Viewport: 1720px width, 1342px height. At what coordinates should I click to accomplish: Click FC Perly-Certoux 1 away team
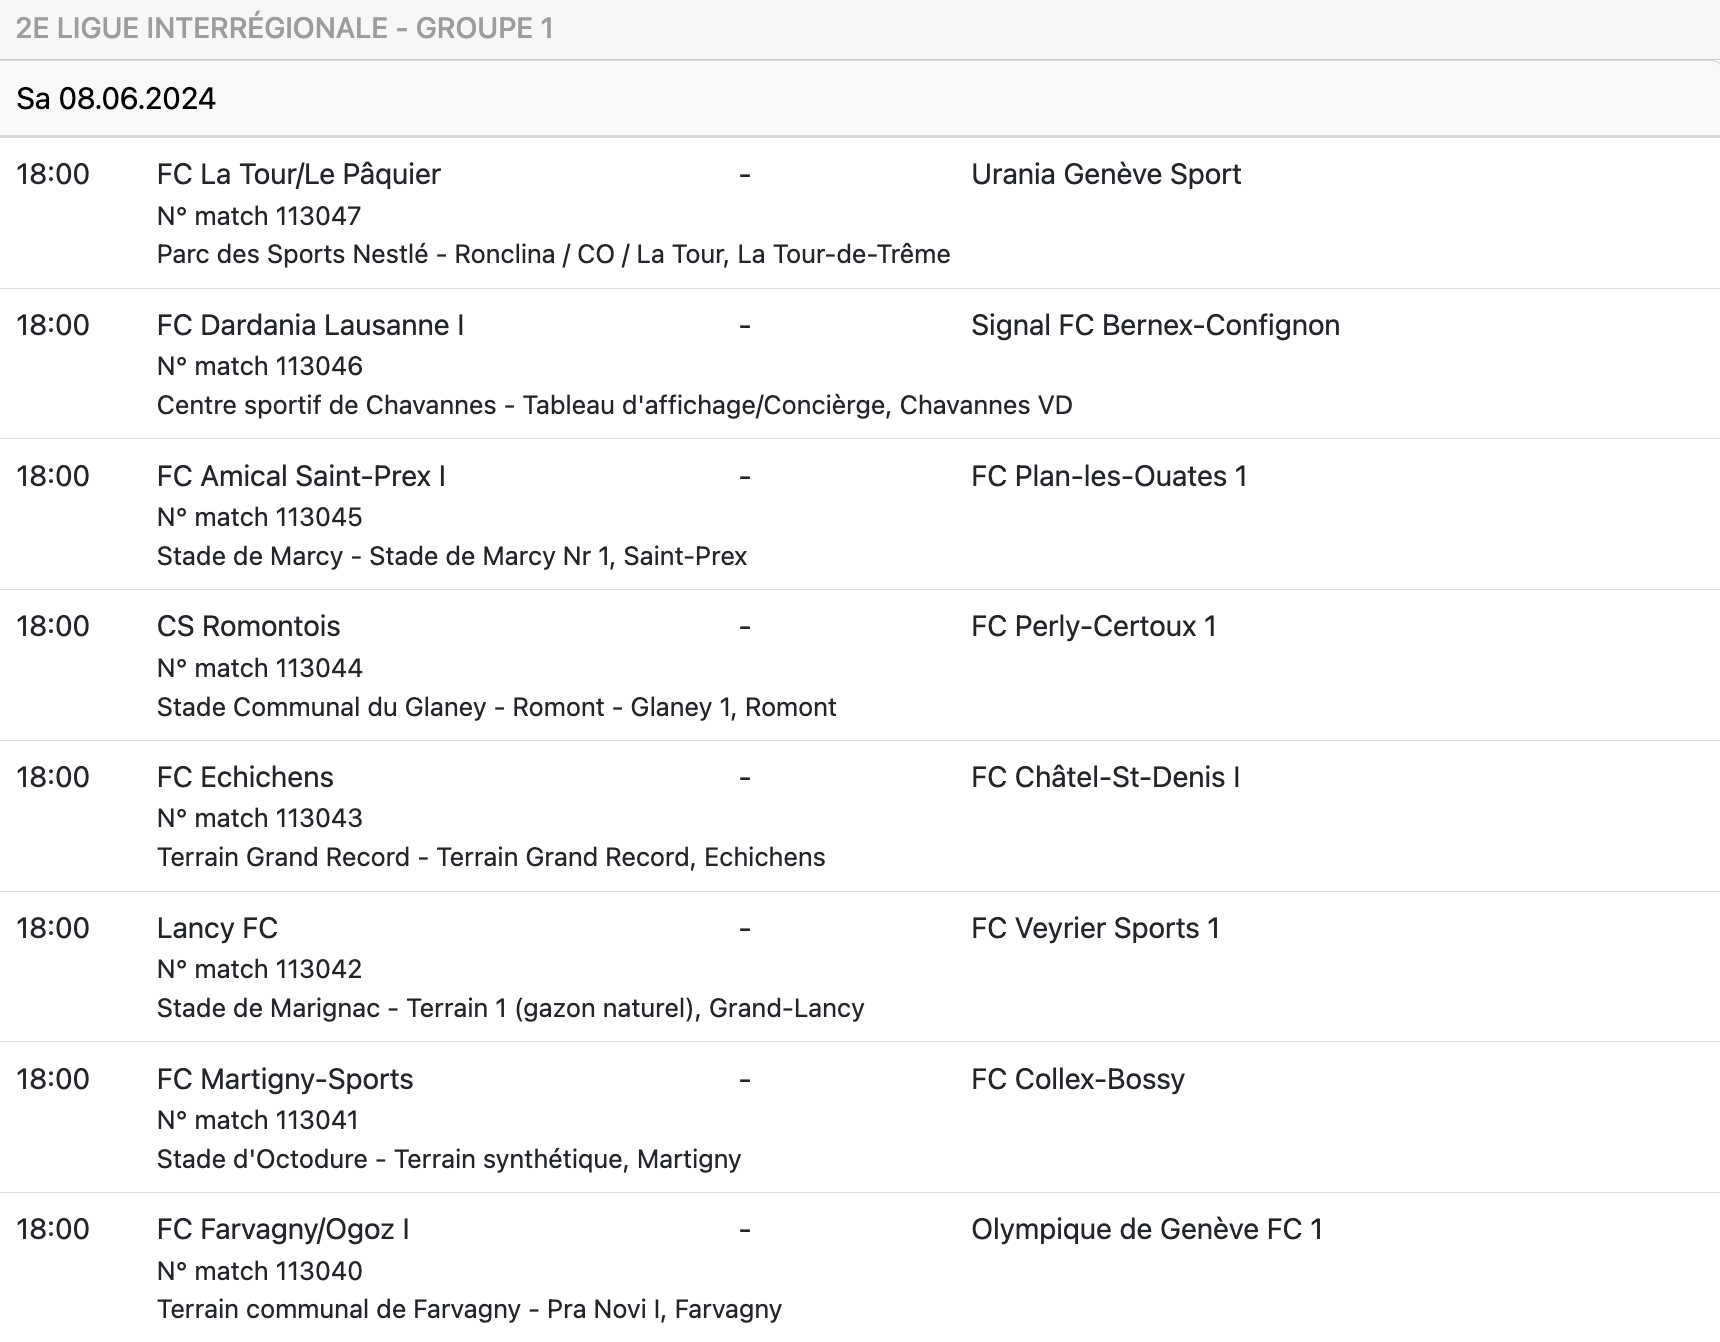coord(1093,626)
